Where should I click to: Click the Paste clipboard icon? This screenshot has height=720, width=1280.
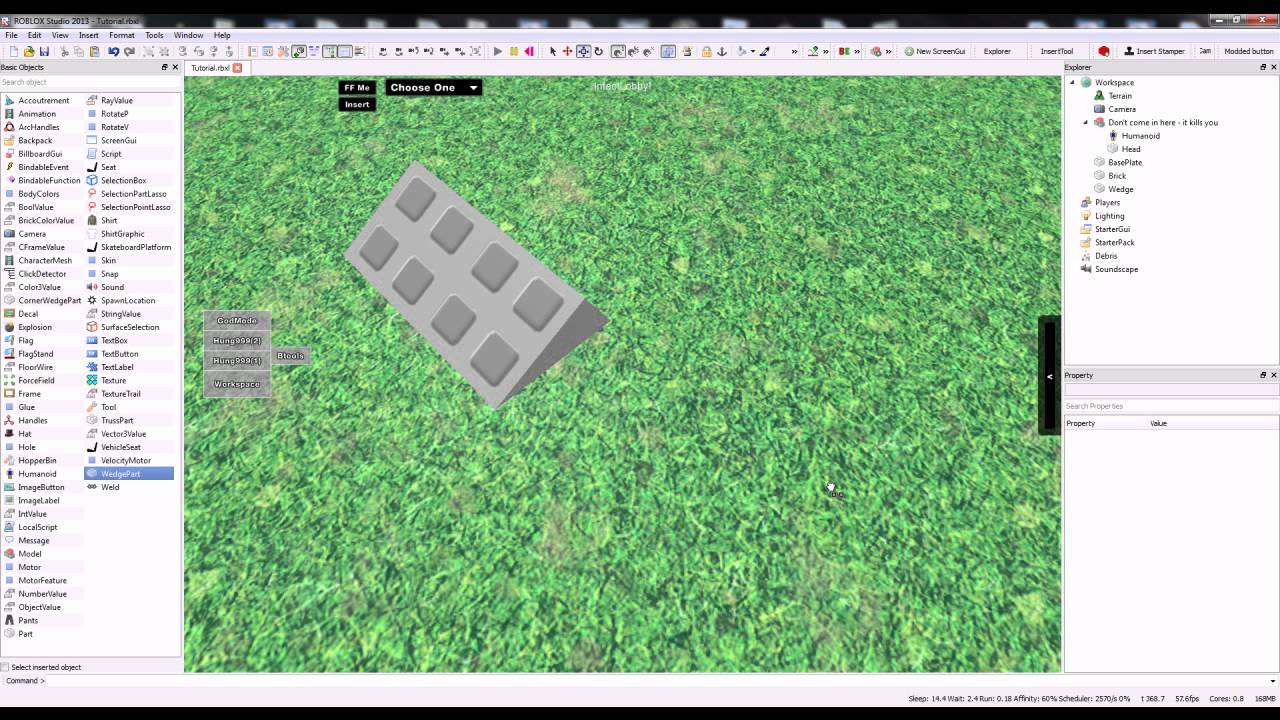pos(94,51)
